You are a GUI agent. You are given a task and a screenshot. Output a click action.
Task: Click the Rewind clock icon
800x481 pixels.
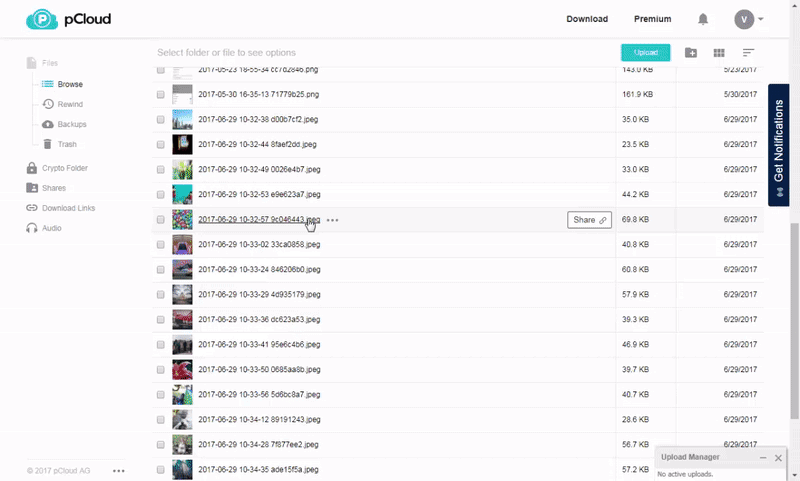coord(48,104)
